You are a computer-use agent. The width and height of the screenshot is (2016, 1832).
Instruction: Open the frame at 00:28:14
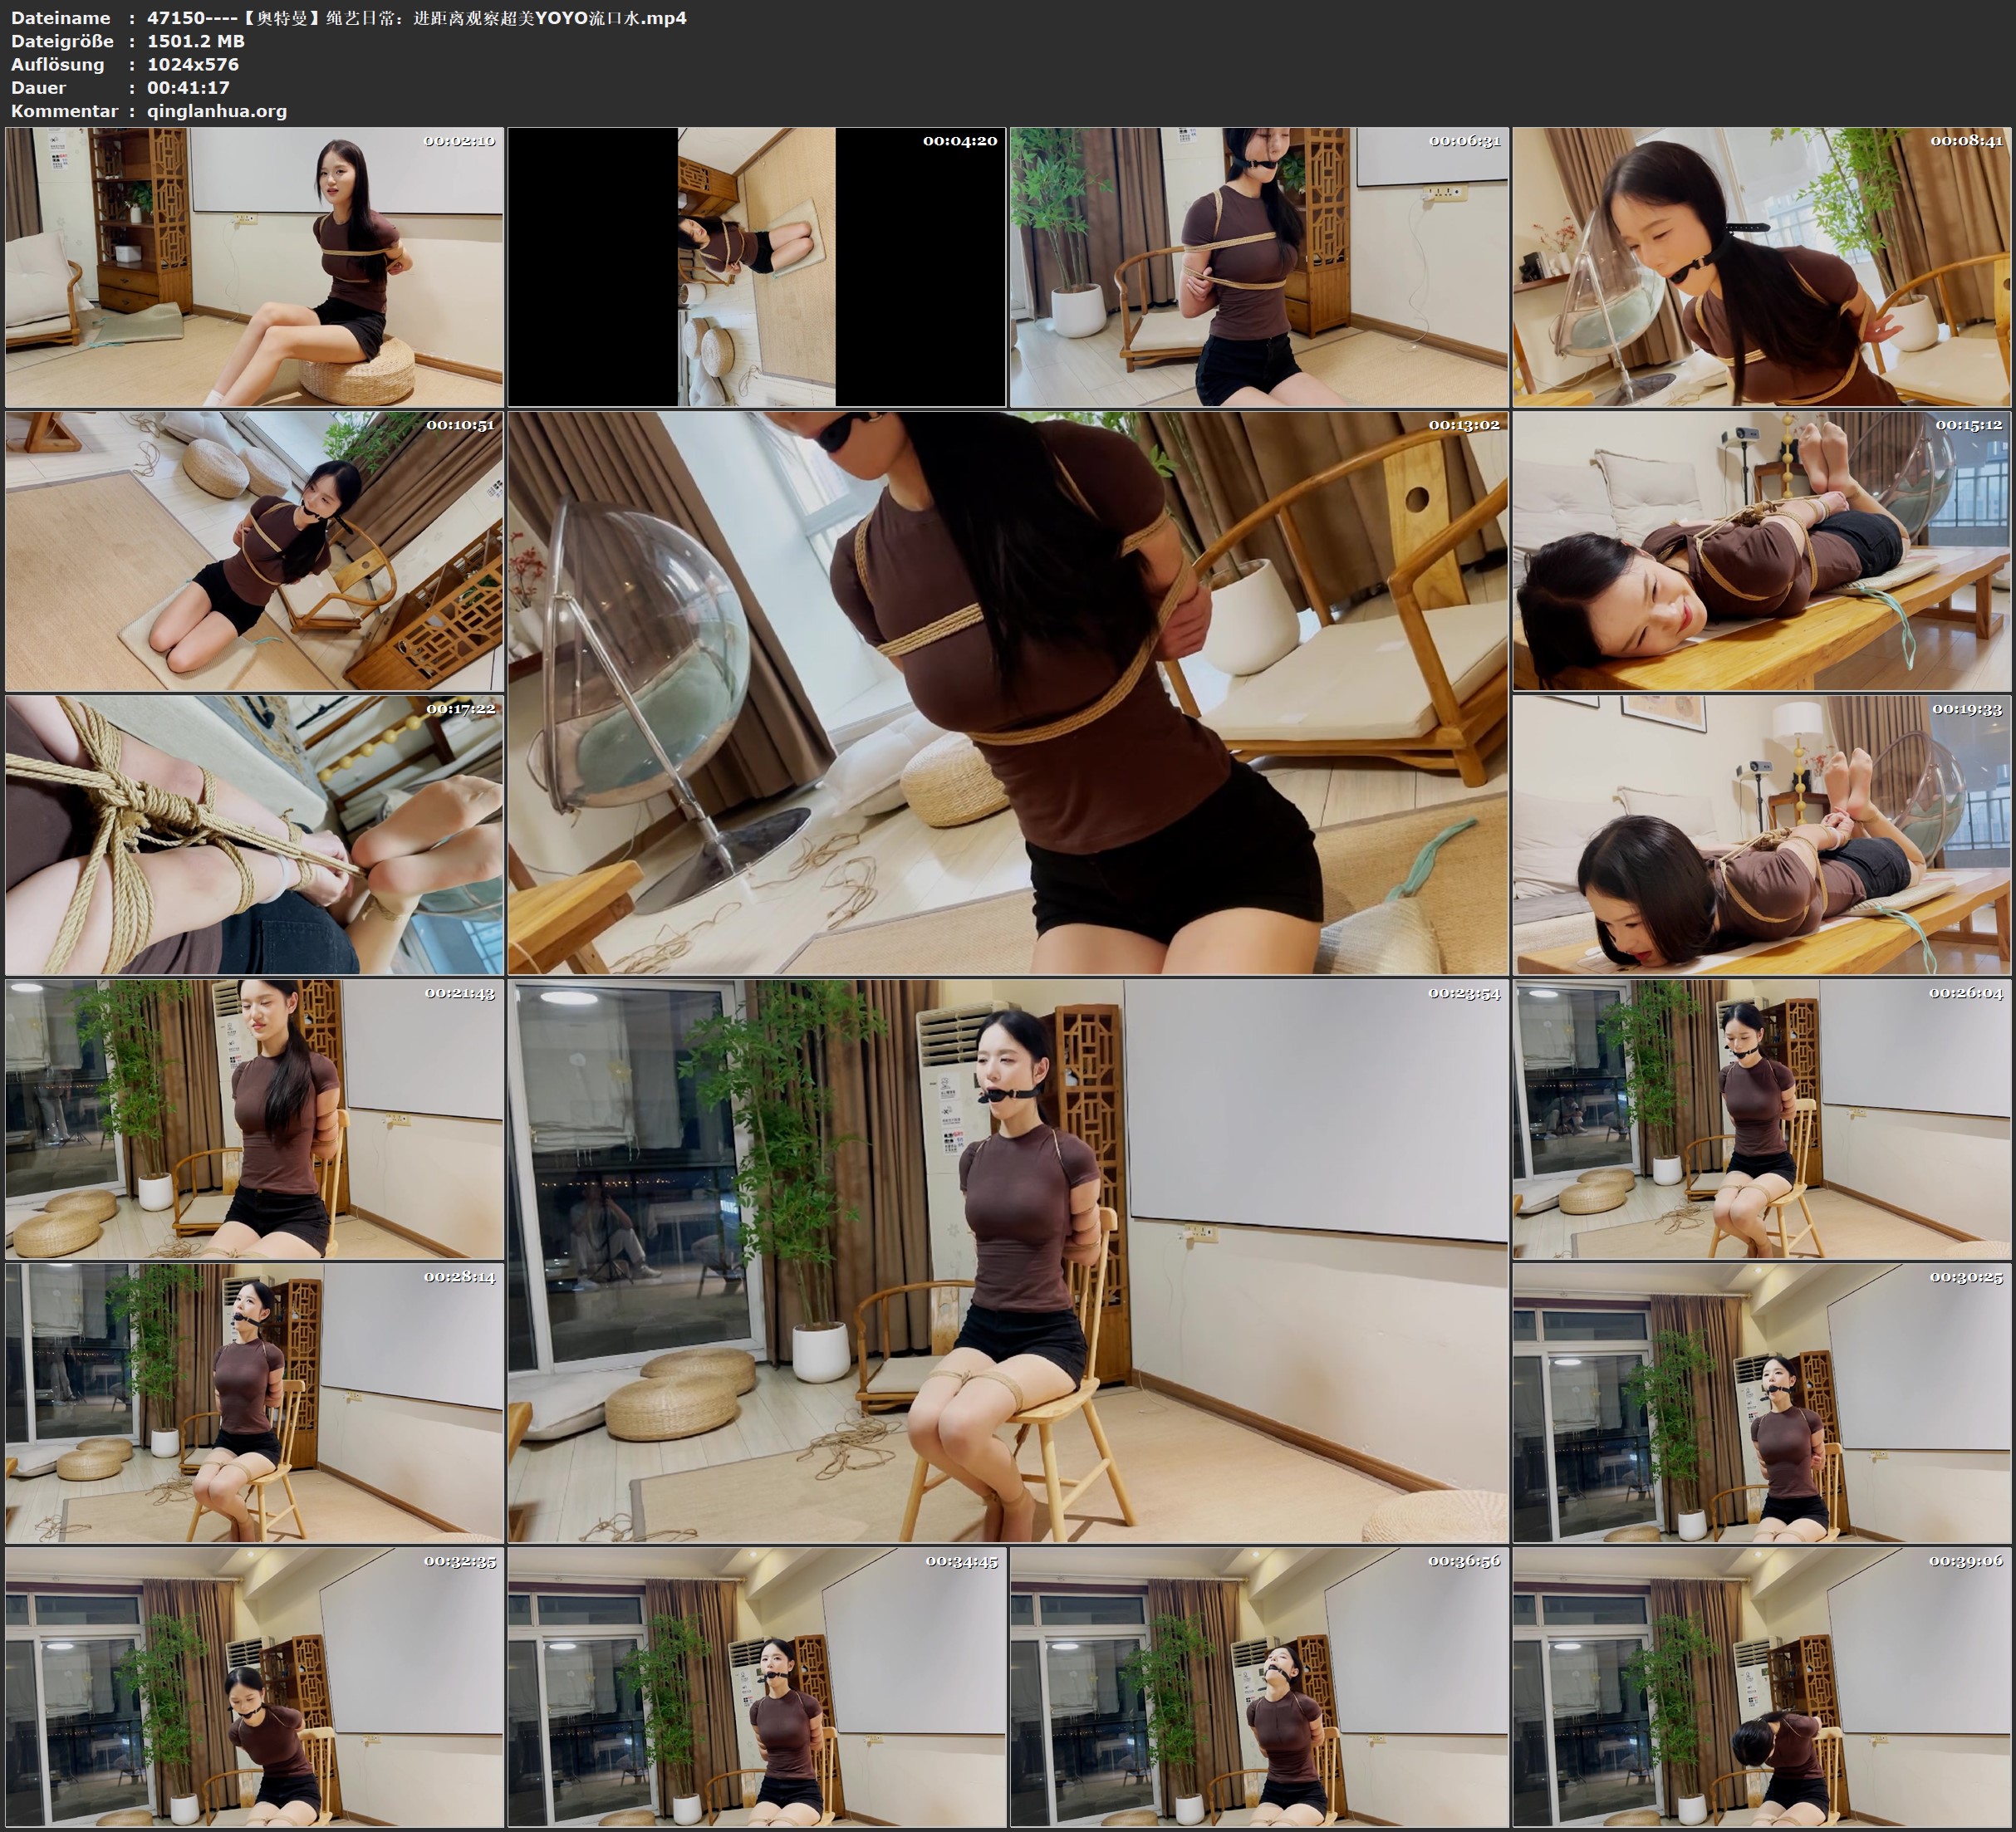[x=254, y=1403]
